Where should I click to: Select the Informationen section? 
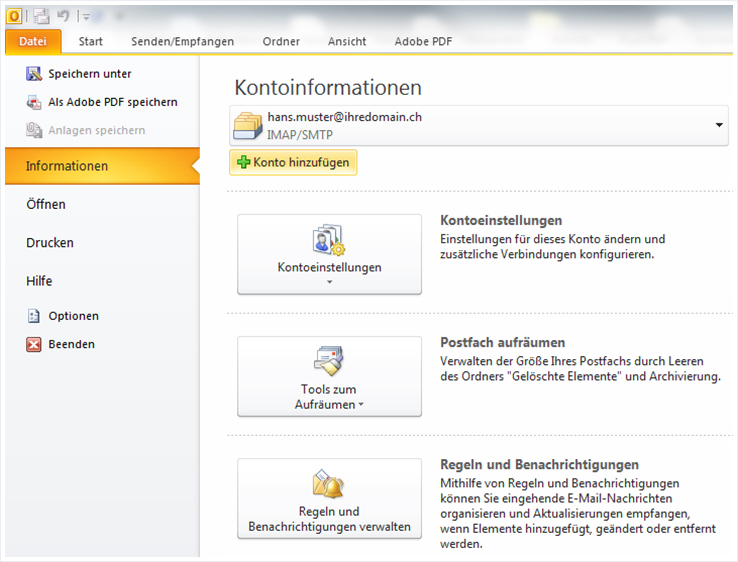pos(102,166)
